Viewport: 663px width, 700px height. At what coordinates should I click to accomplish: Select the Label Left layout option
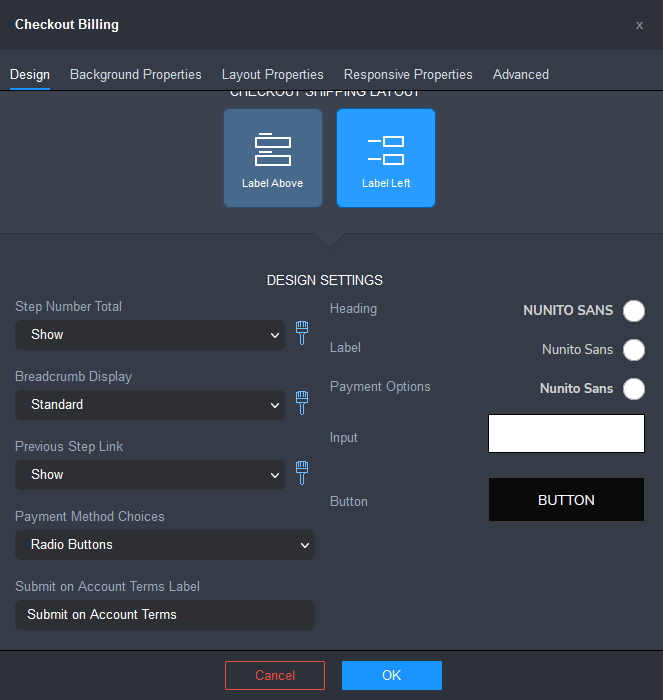(x=386, y=158)
